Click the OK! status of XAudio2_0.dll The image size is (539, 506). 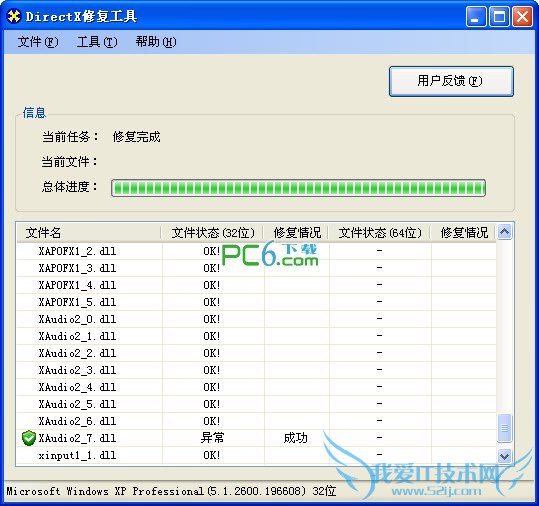coord(211,319)
